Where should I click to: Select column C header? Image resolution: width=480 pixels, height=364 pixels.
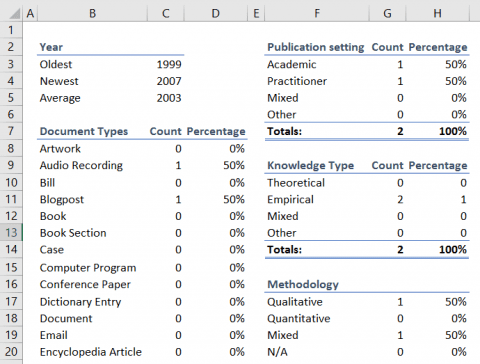point(166,14)
